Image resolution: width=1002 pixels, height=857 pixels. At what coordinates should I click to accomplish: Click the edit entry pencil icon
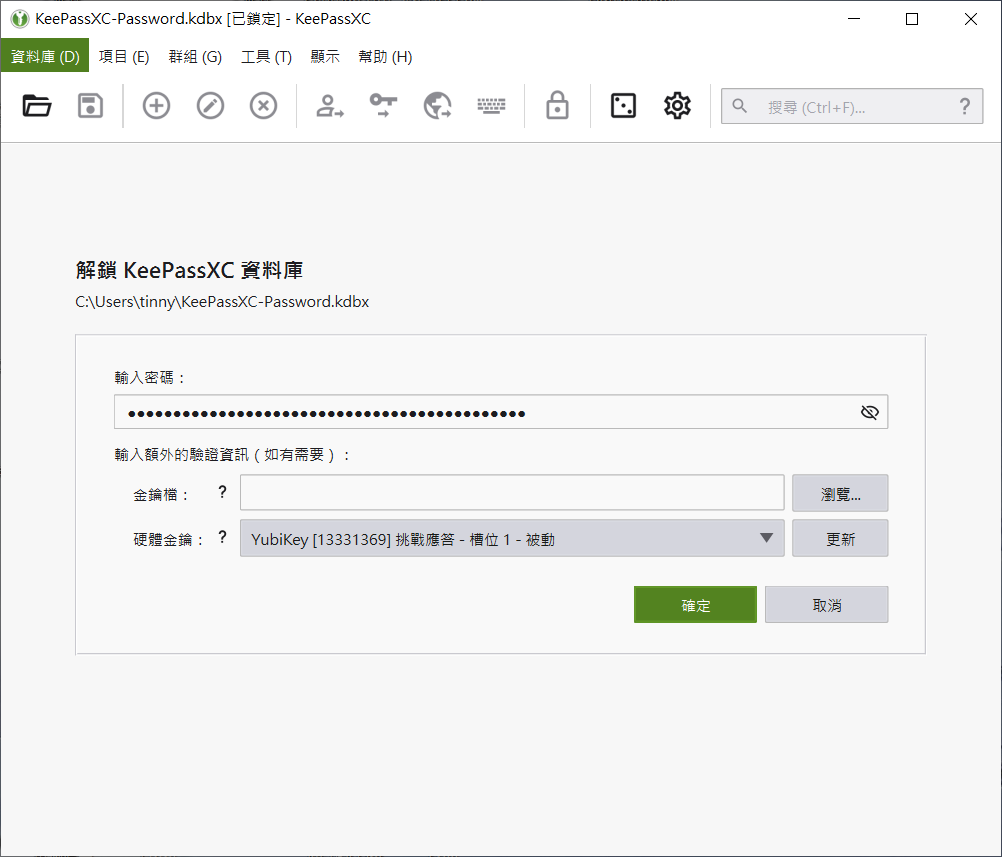(x=210, y=105)
